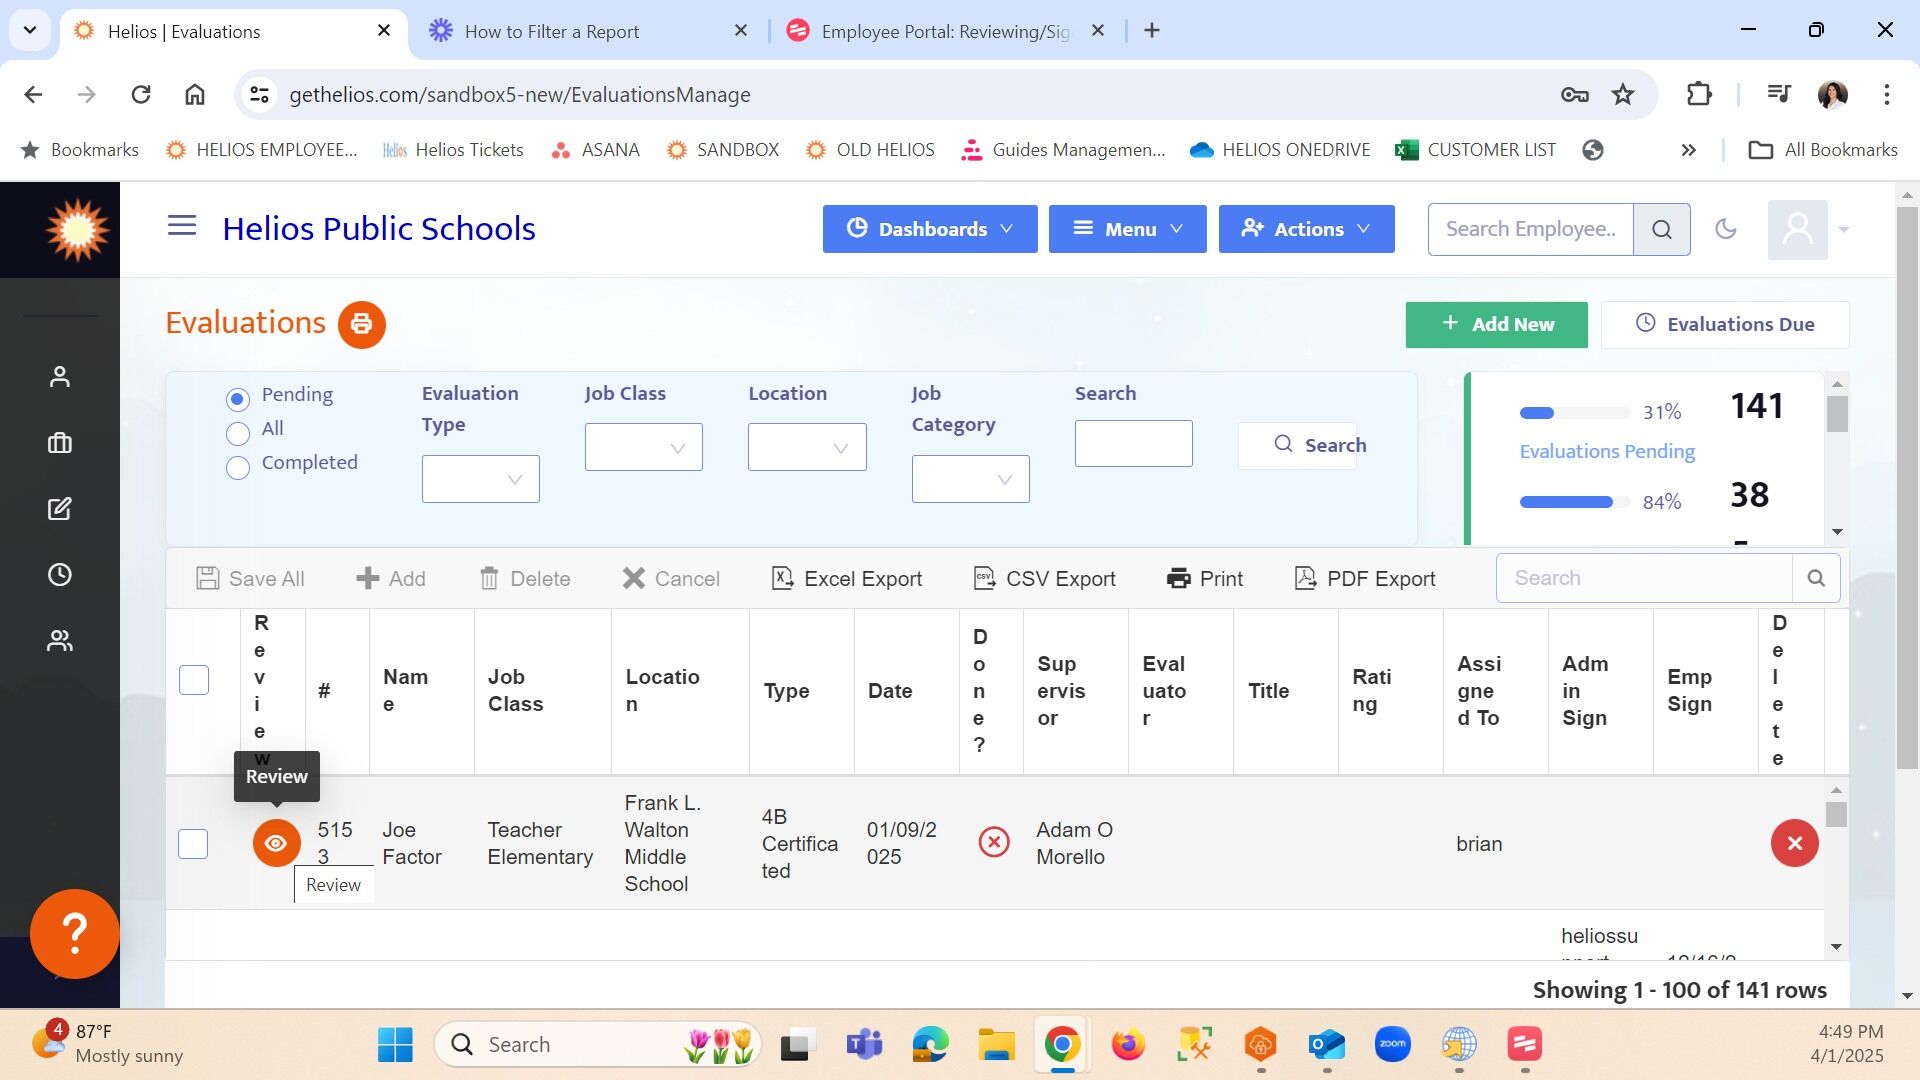Open the Evaluation Type dropdown

point(481,479)
